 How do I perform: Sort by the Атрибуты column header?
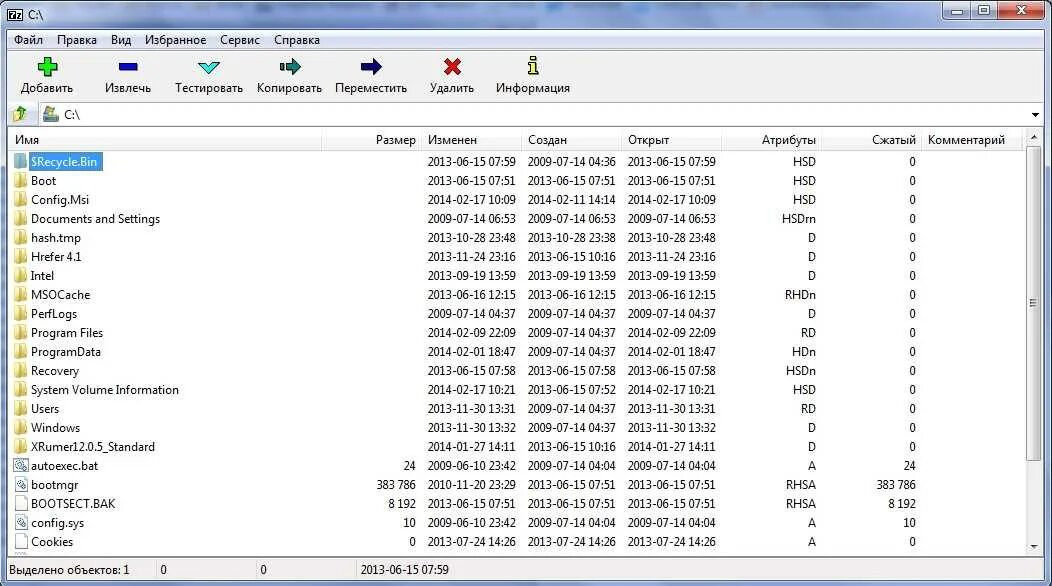coord(772,140)
